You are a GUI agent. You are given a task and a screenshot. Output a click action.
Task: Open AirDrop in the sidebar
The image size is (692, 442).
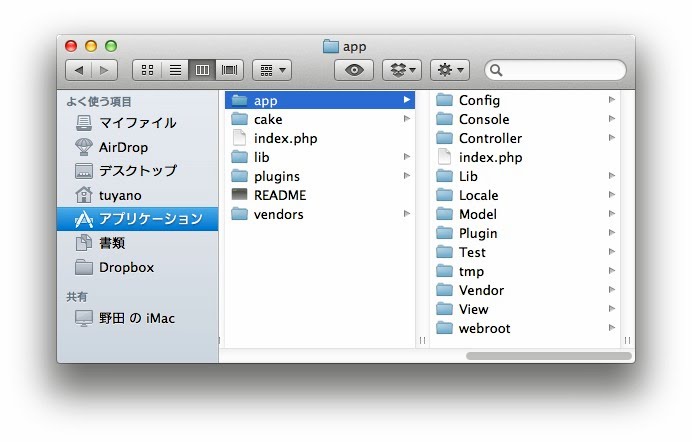click(x=122, y=147)
